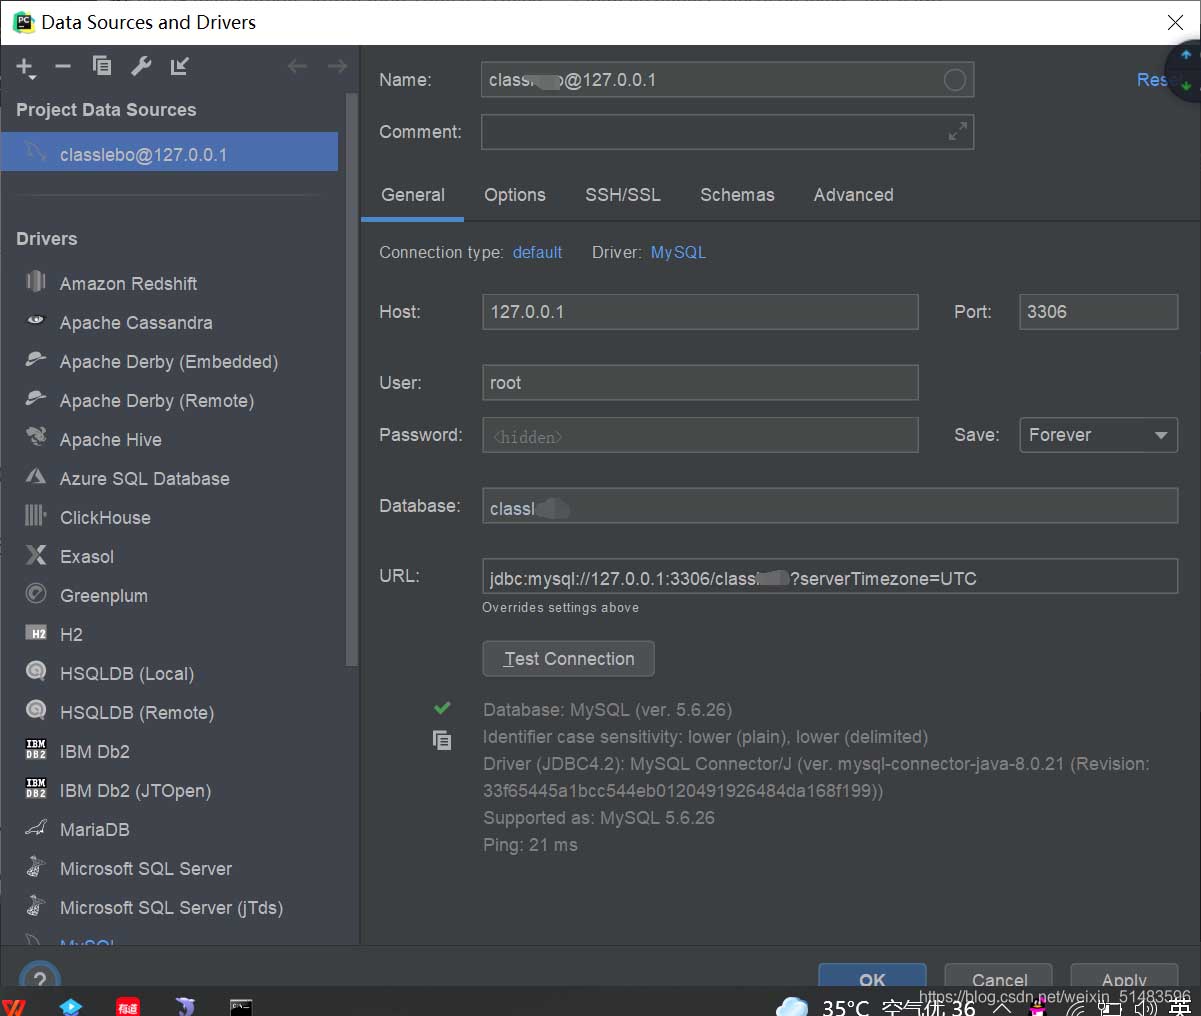Screen dimensions: 1201x1016
Task: Open Youdao app in taskbar
Action: (x=128, y=1005)
